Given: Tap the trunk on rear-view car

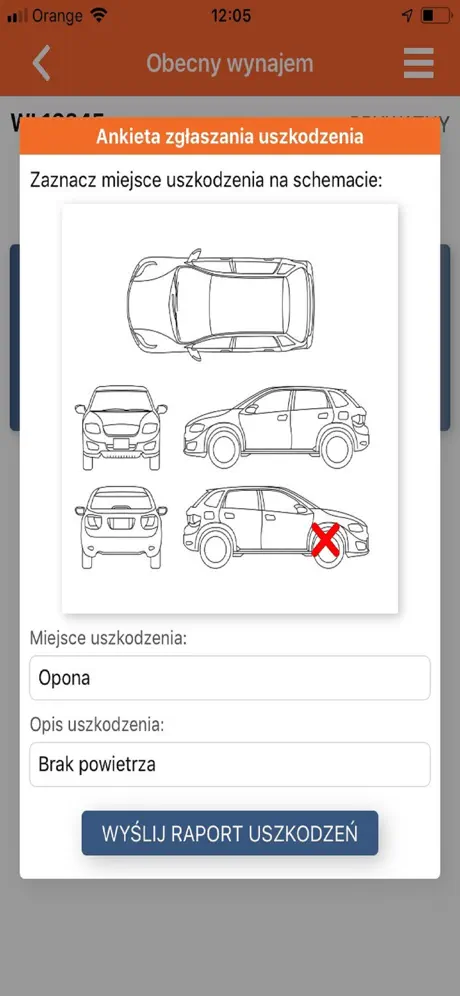Looking at the screenshot, I should coord(121,522).
